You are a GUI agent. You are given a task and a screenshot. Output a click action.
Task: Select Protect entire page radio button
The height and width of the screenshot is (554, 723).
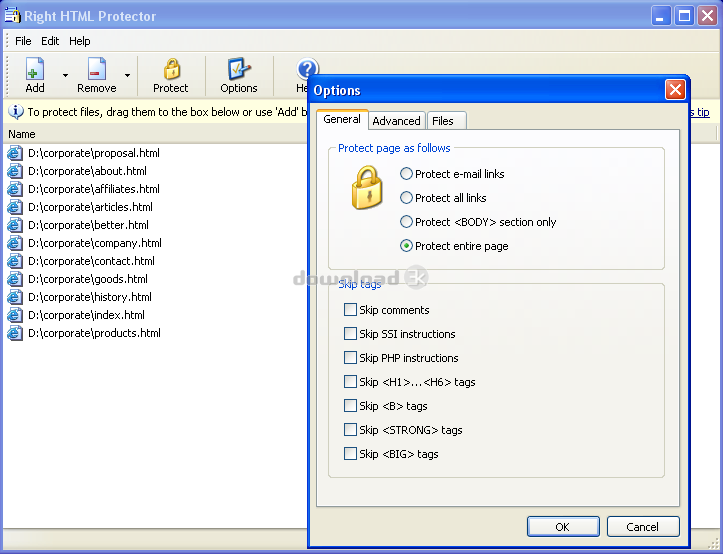pos(406,246)
